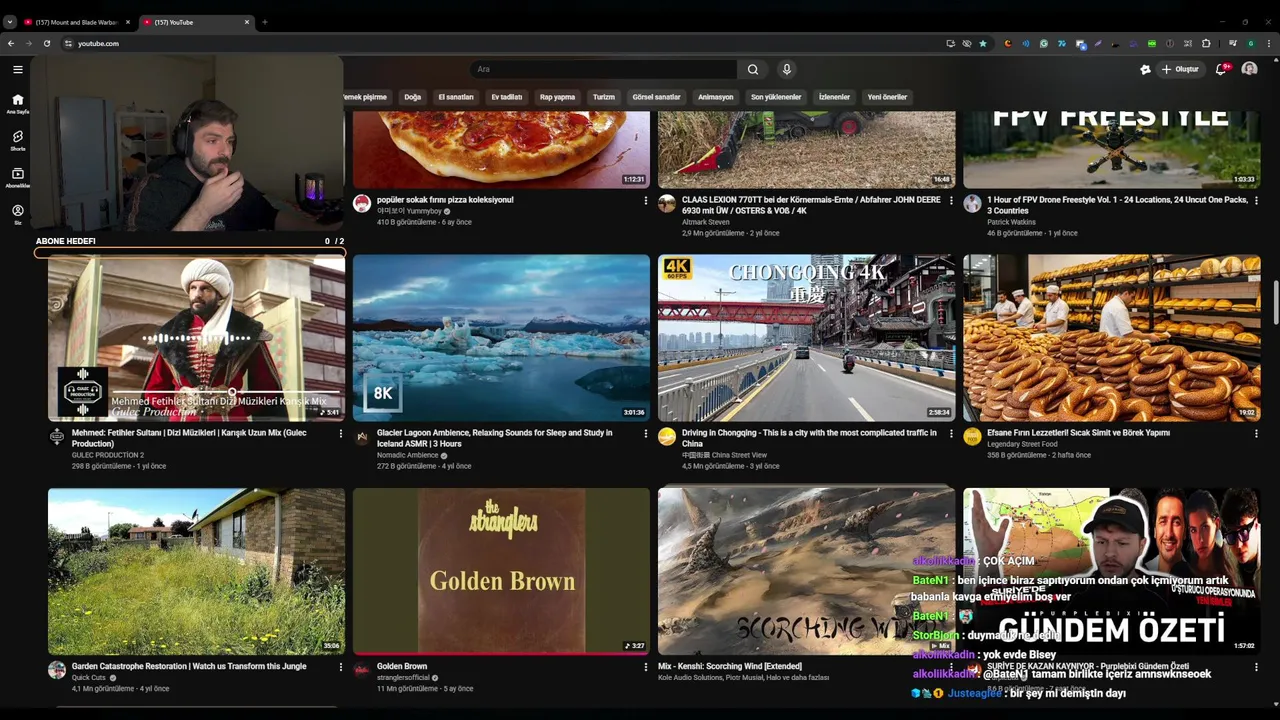The height and width of the screenshot is (720, 1280).
Task: Click Mix - Kenshi: Scorching Wind title
Action: click(744, 666)
